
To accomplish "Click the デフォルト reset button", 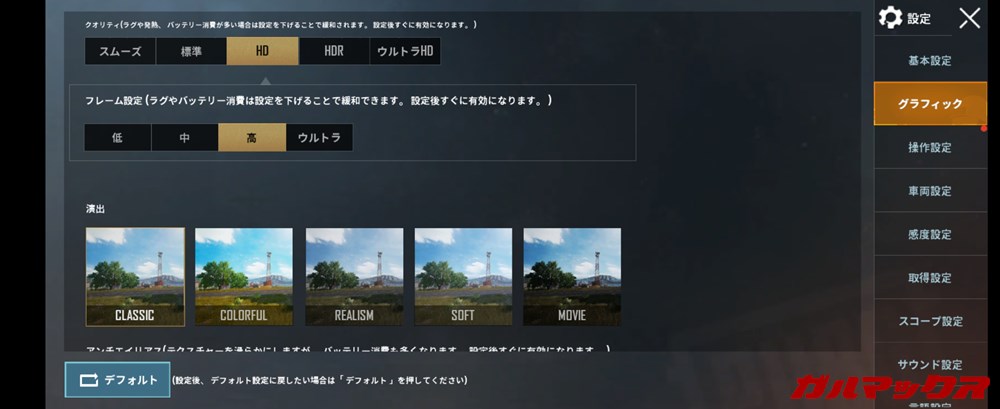I will pos(117,380).
